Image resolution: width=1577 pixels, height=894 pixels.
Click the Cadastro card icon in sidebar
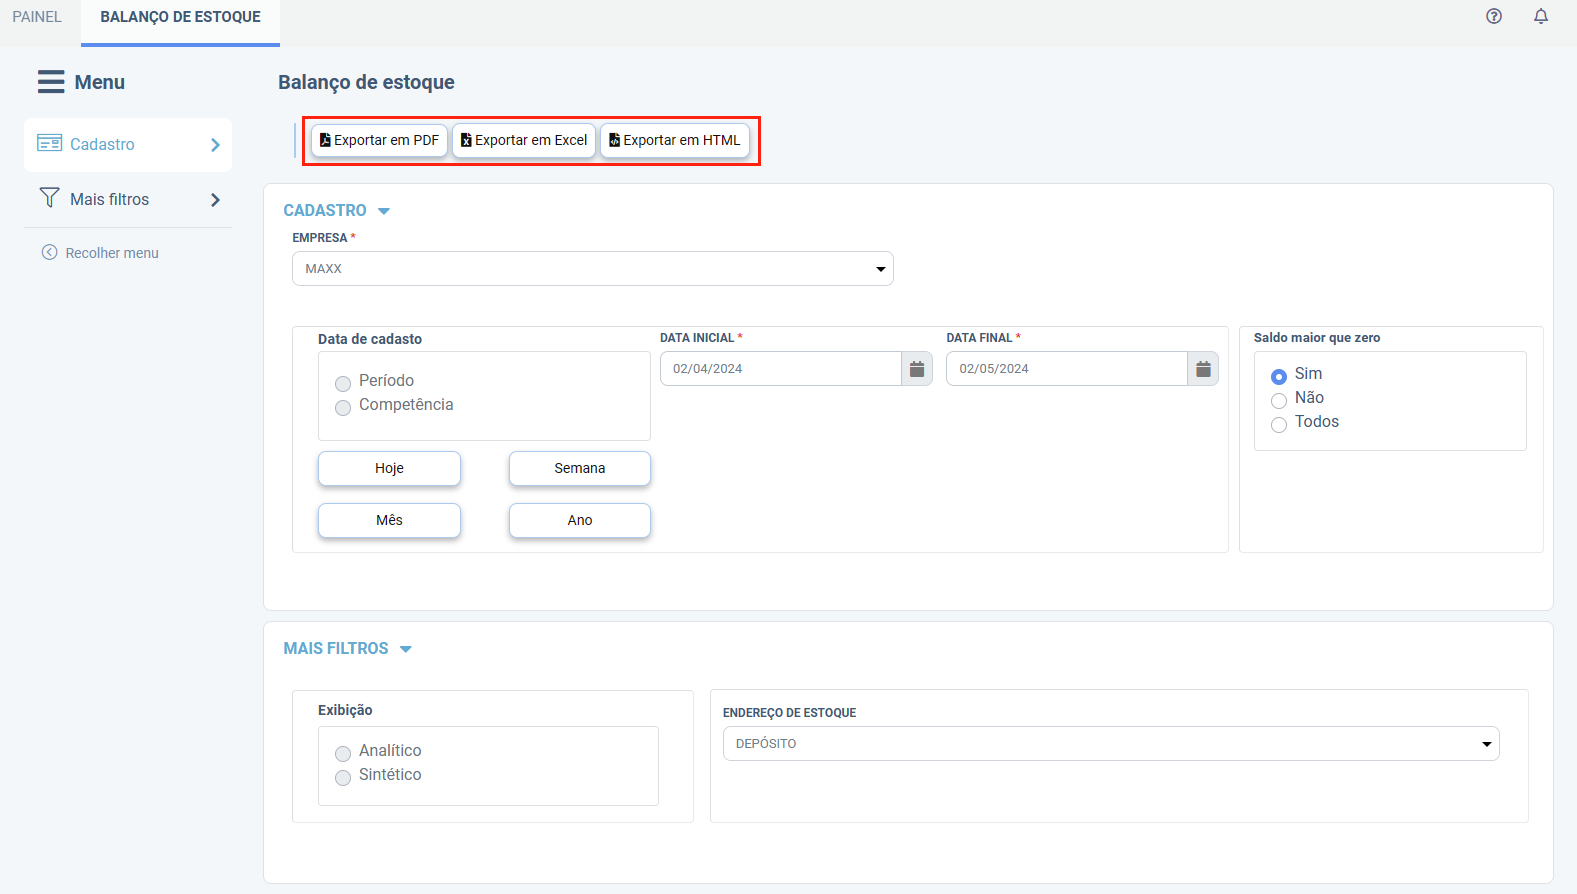50,143
